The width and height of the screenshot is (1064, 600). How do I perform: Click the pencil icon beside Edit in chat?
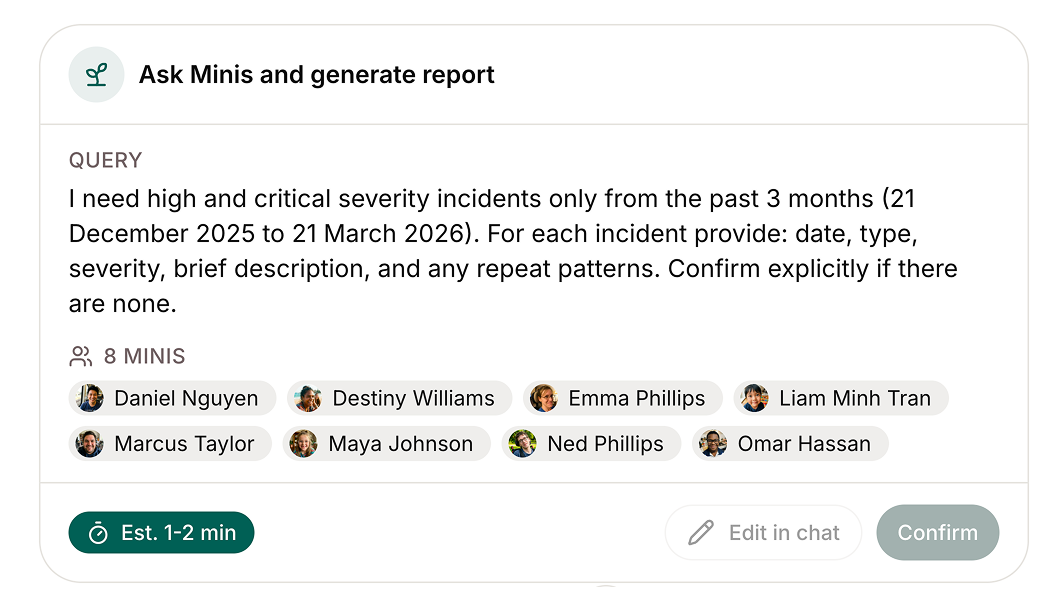click(x=701, y=533)
